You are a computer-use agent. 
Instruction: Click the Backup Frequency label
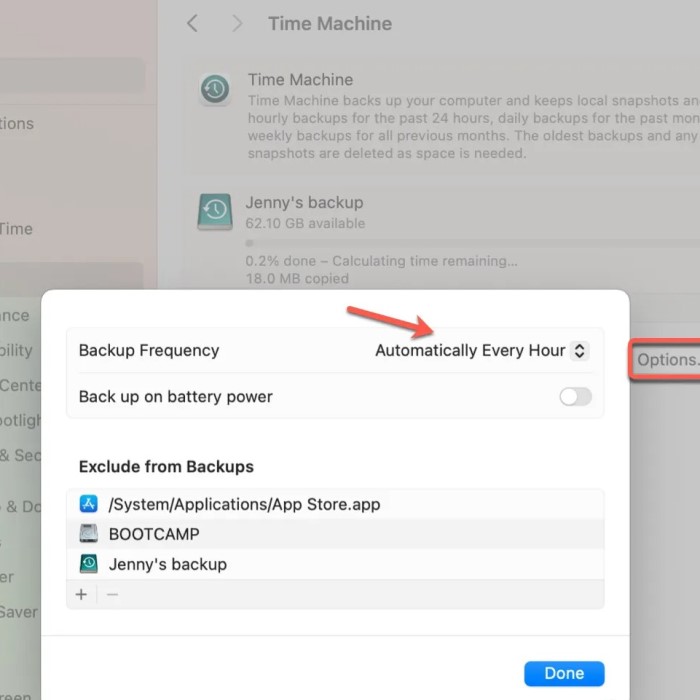[149, 350]
